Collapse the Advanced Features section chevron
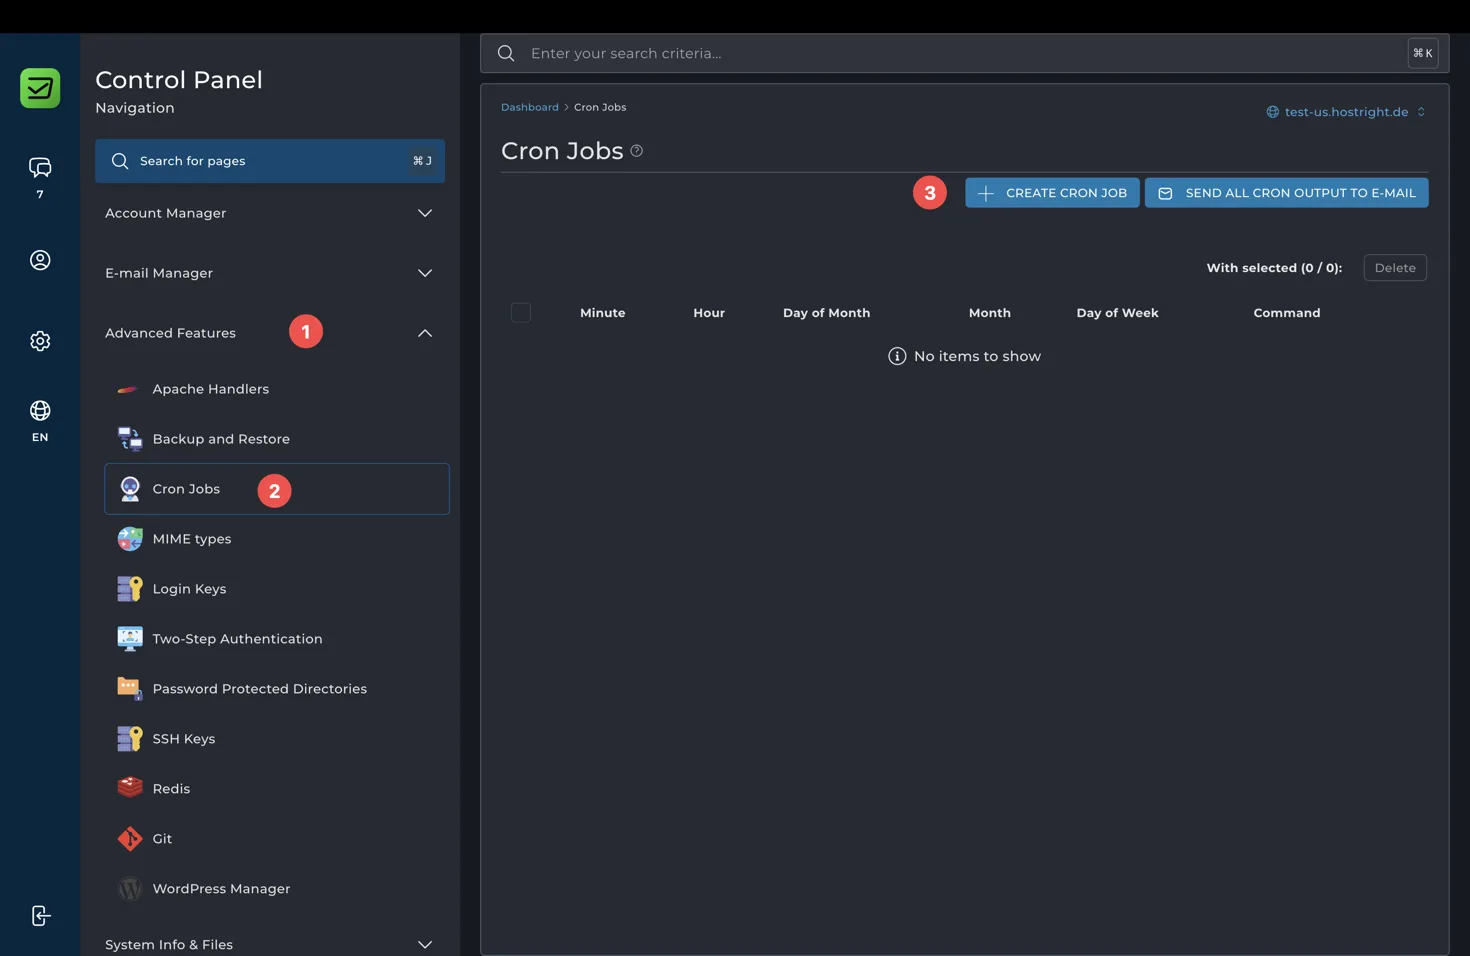The width and height of the screenshot is (1470, 956). point(425,333)
